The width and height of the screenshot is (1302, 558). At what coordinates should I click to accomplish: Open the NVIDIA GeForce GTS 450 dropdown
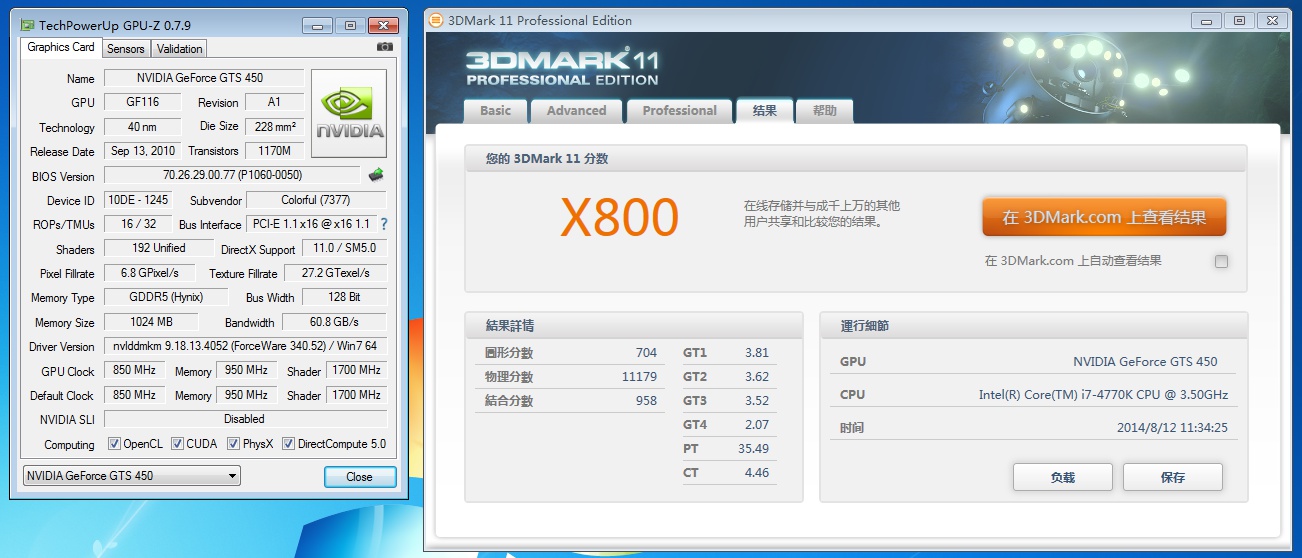coord(131,476)
